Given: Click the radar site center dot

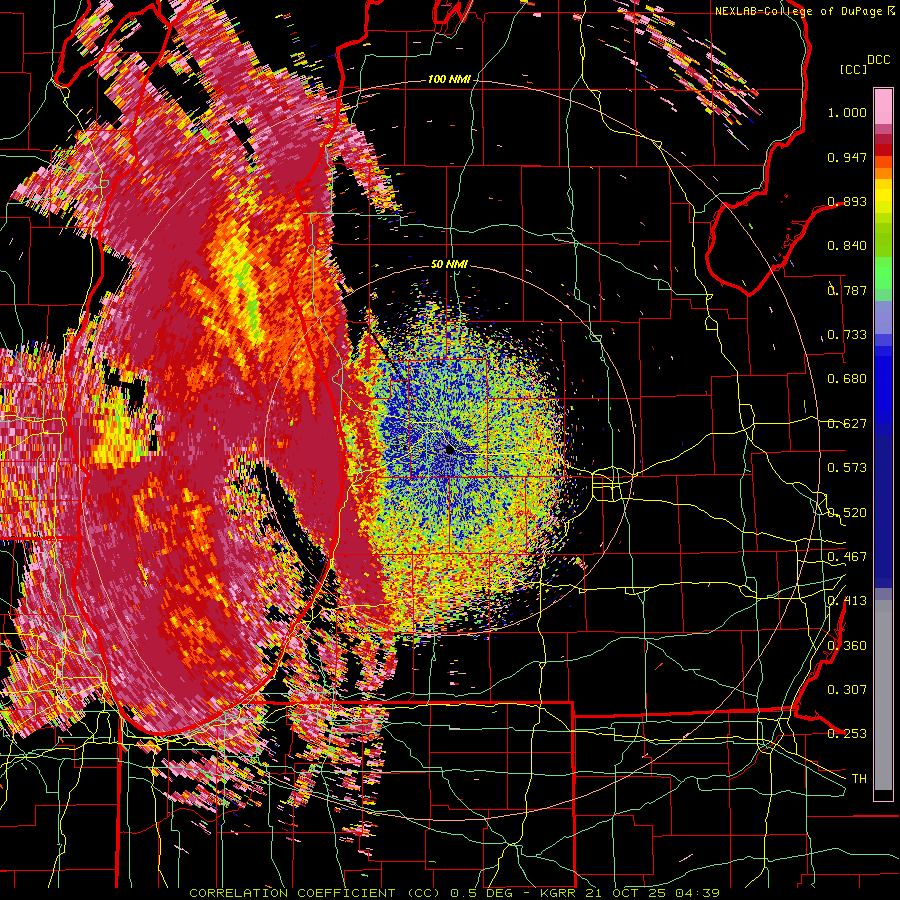Looking at the screenshot, I should point(449,451).
